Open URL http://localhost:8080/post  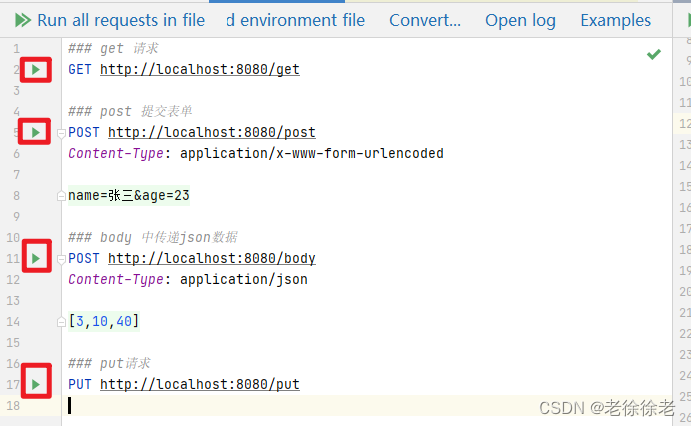point(212,132)
